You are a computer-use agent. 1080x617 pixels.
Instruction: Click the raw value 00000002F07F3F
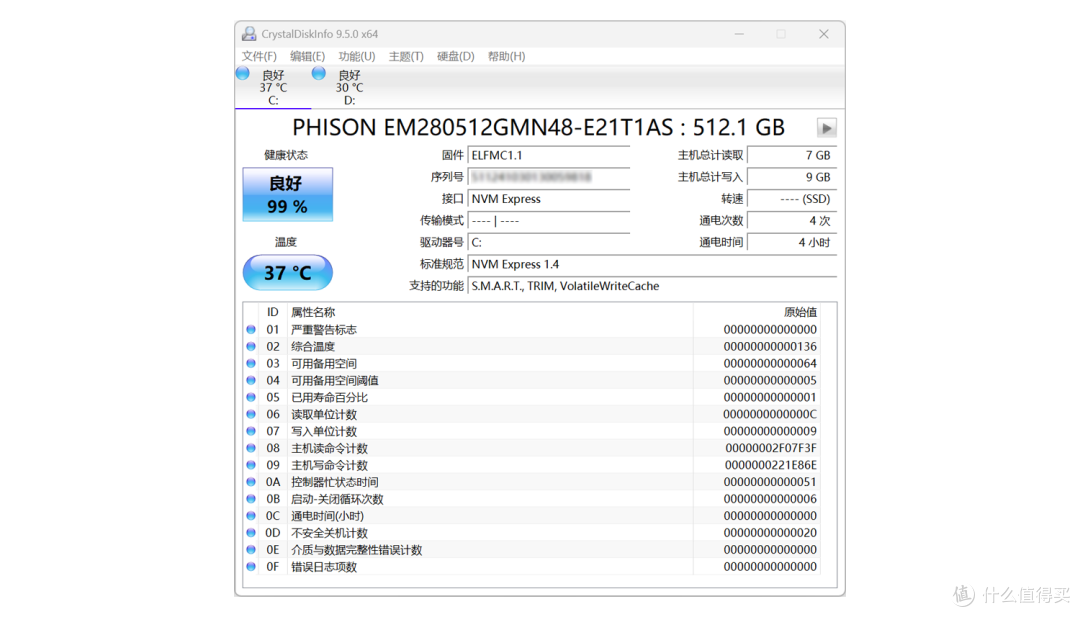click(771, 448)
